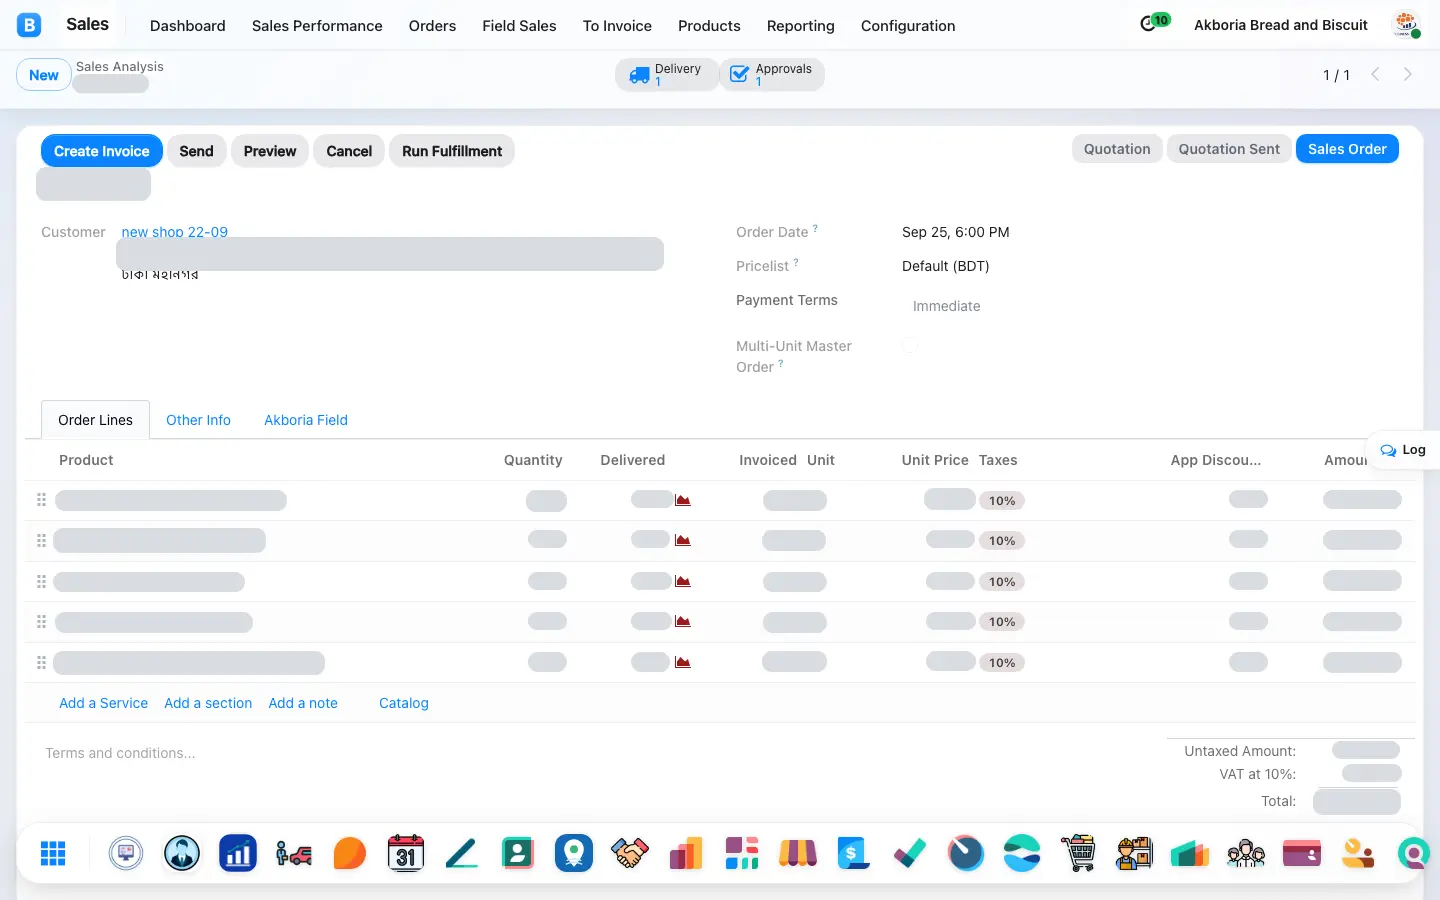Open the Delivery smart button
This screenshot has height=900, width=1440.
tap(667, 74)
